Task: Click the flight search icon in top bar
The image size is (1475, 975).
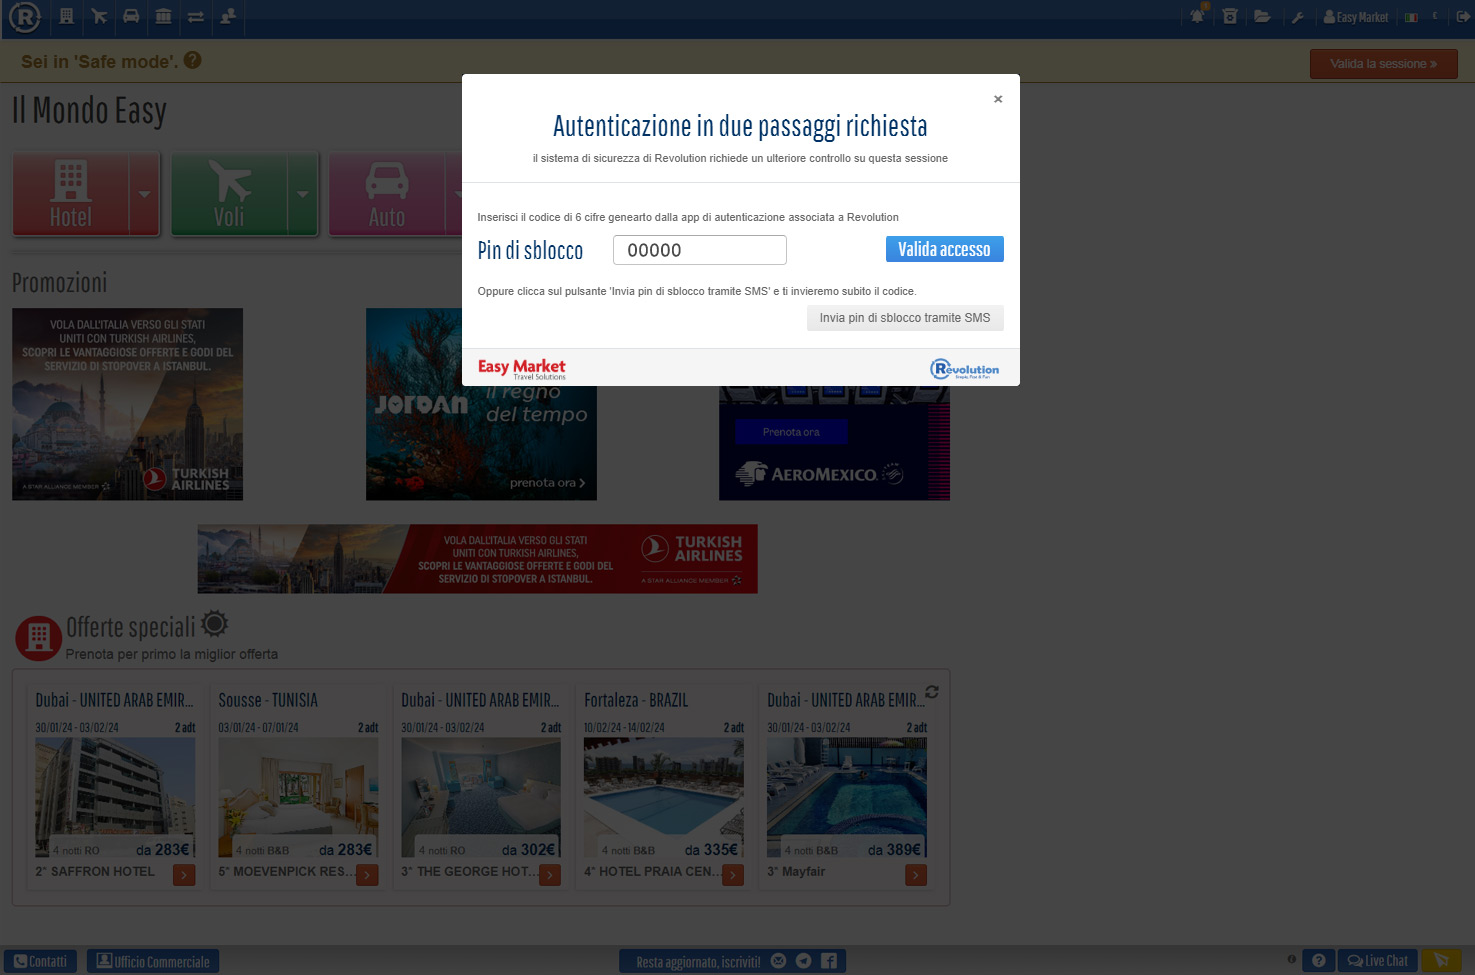Action: tap(98, 16)
